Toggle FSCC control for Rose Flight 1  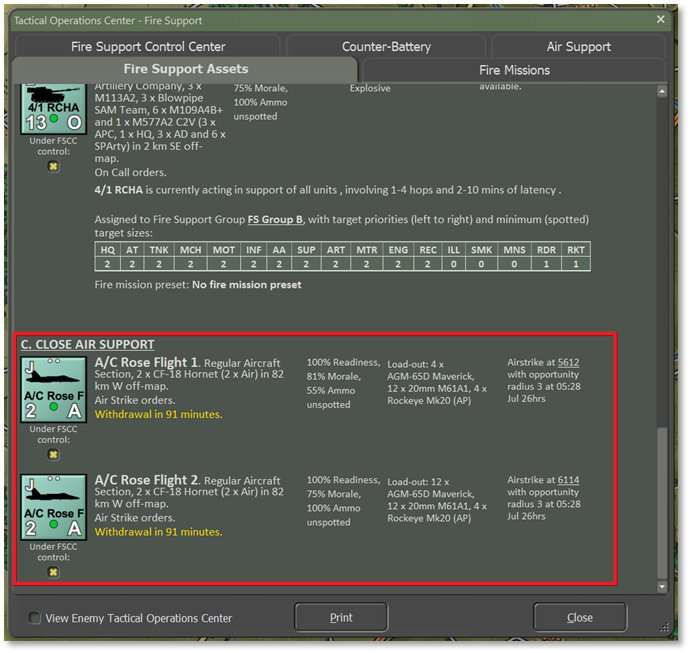[x=53, y=453]
